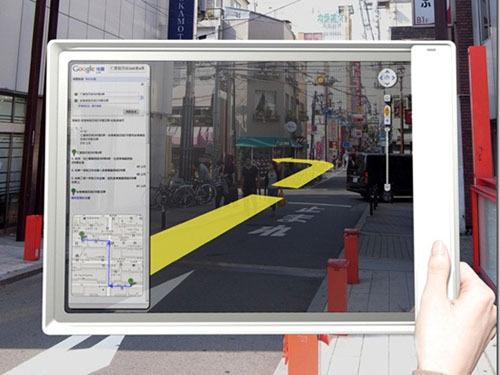This screenshot has height=375, width=500.
Task: Pan left with the navigation compass arrow
Action: tap(381, 78)
